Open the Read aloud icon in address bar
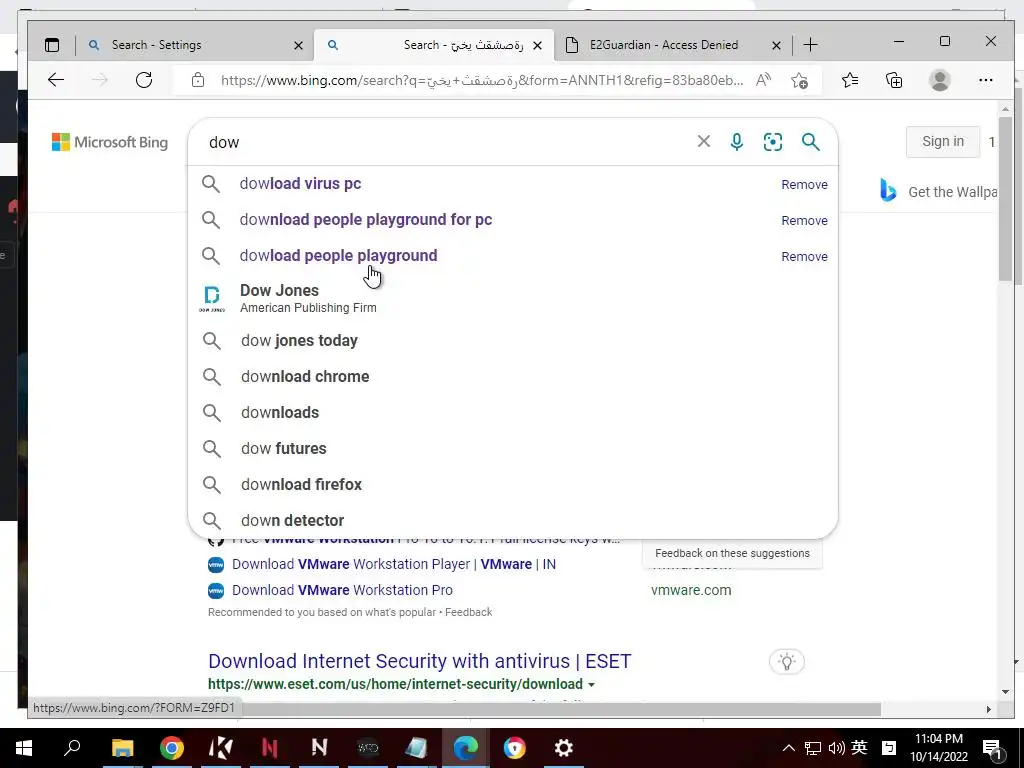 [x=763, y=80]
